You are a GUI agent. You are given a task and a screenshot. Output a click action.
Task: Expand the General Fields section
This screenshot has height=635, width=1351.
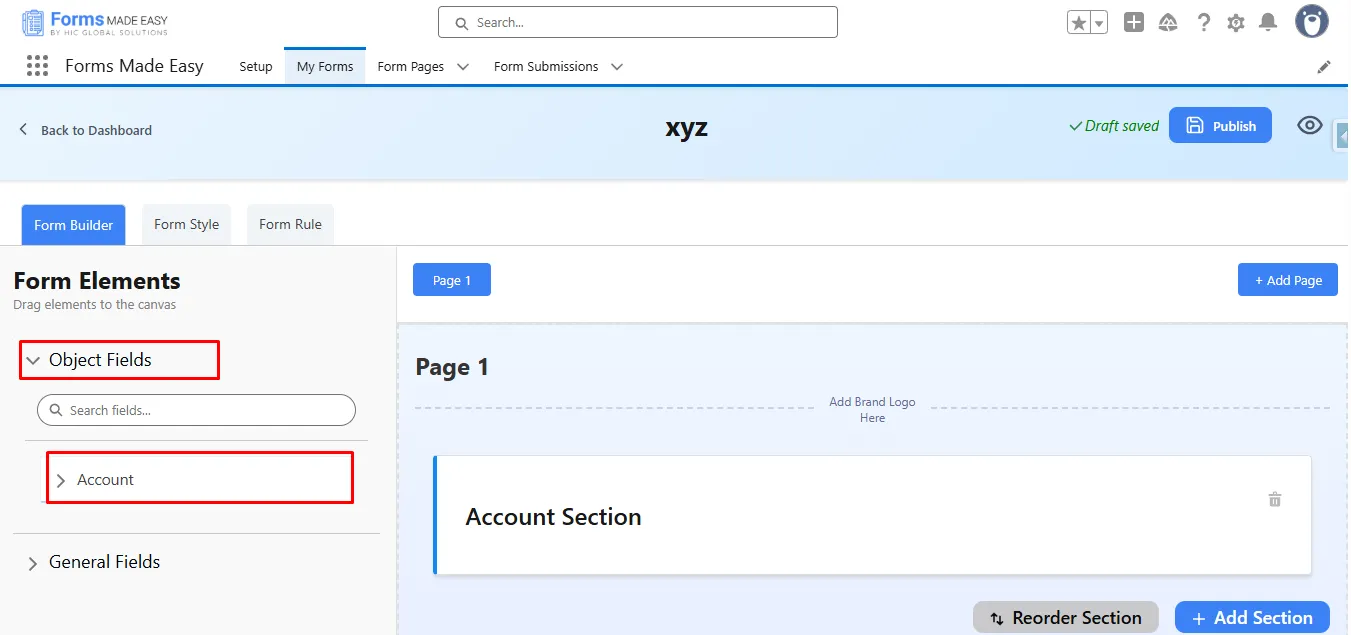(33, 563)
